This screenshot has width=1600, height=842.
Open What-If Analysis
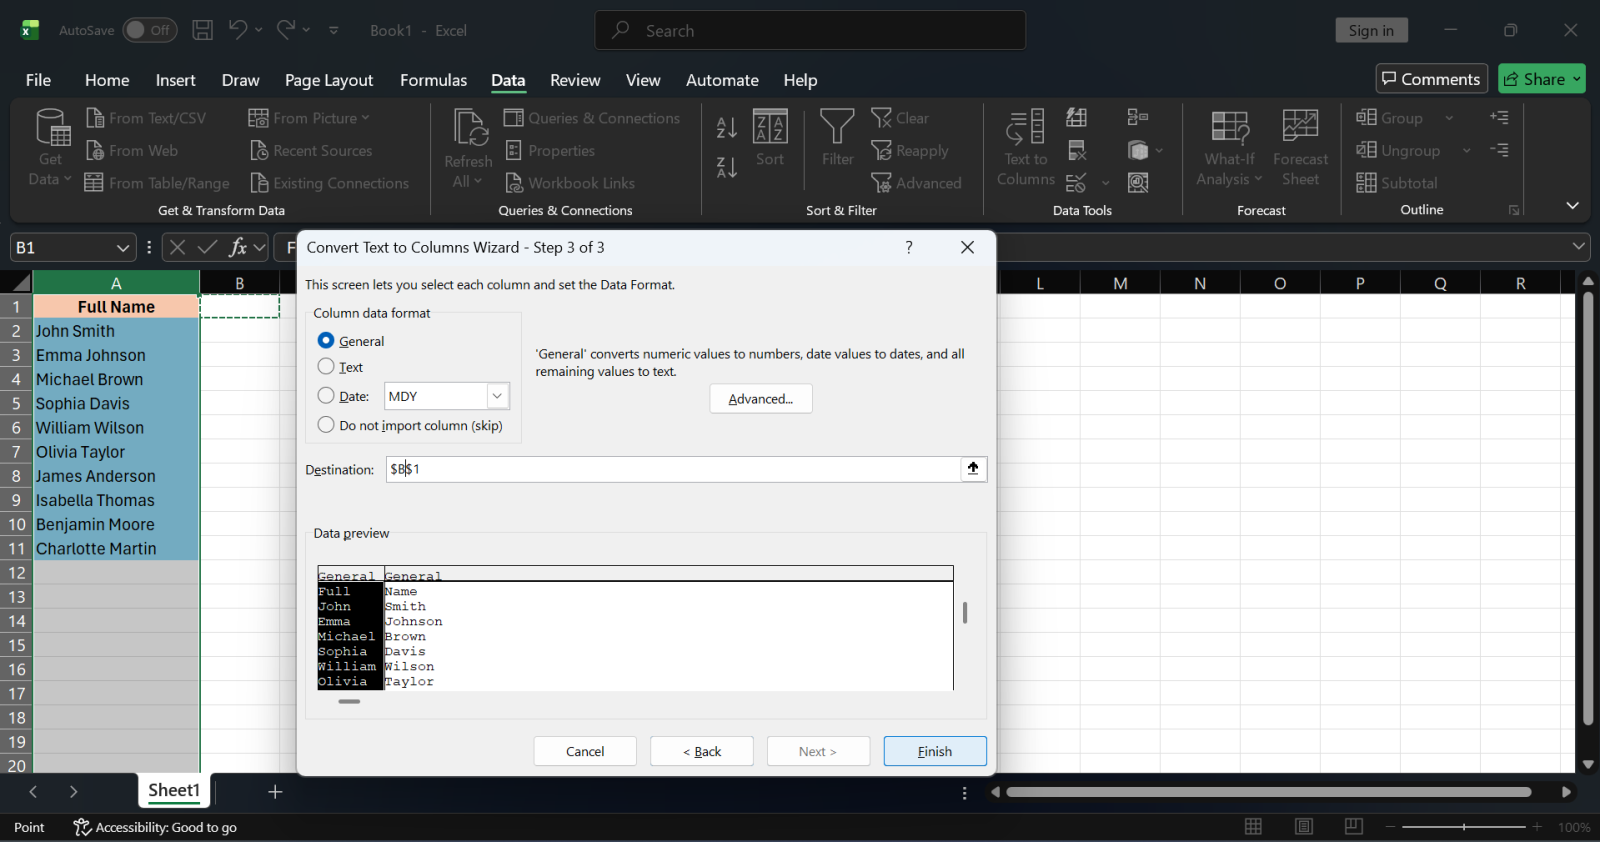point(1230,148)
